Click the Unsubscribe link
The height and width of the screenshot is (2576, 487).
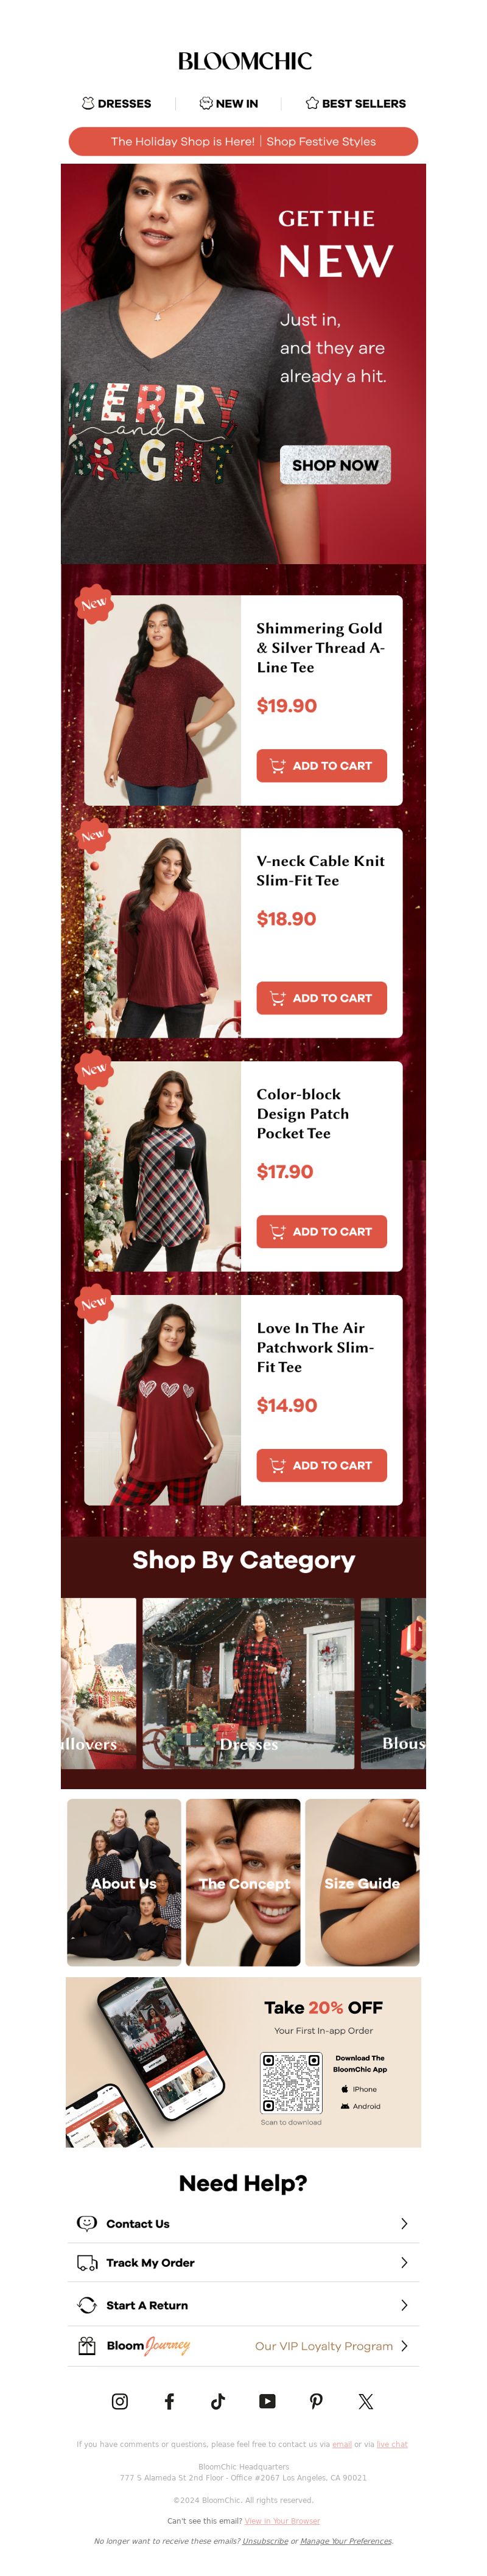(x=264, y=2540)
